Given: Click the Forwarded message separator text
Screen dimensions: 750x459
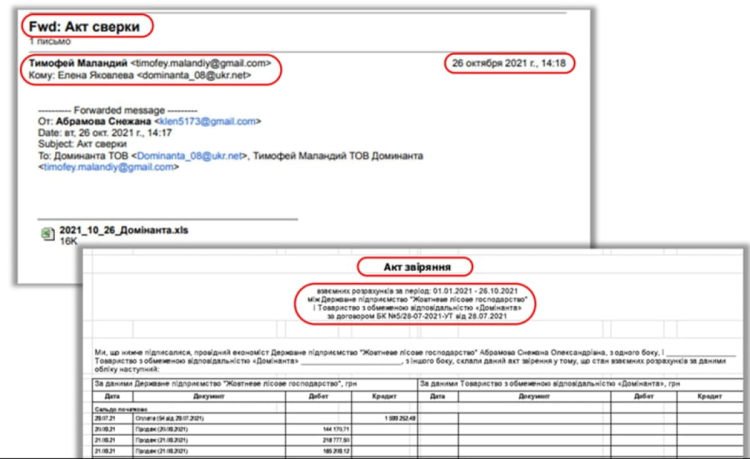Looking at the screenshot, I should 118,110.
